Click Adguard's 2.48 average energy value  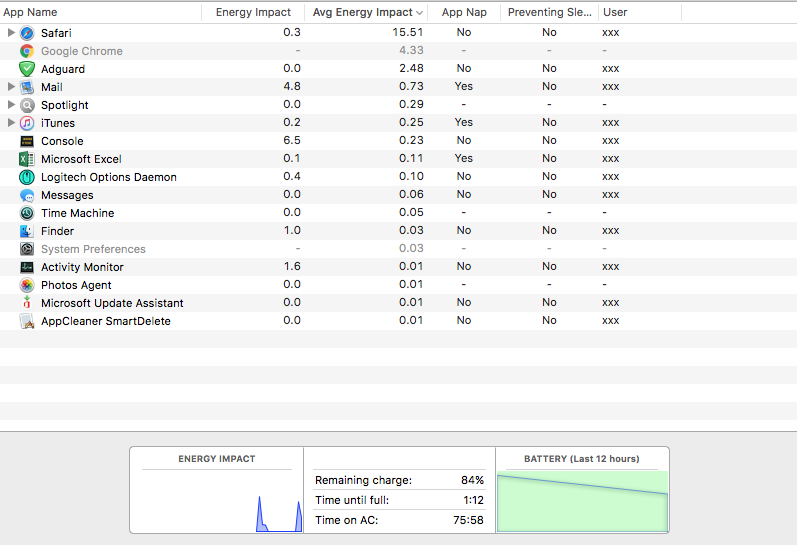click(411, 68)
